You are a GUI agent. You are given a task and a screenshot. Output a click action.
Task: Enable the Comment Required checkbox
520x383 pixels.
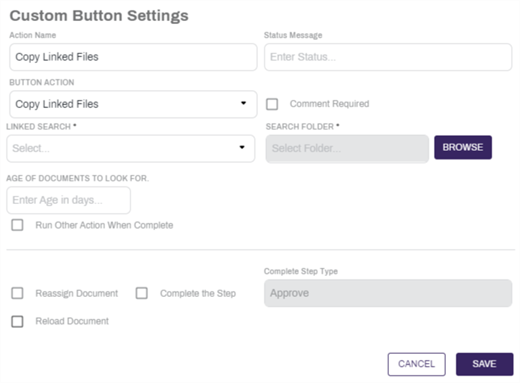pyautogui.click(x=272, y=104)
